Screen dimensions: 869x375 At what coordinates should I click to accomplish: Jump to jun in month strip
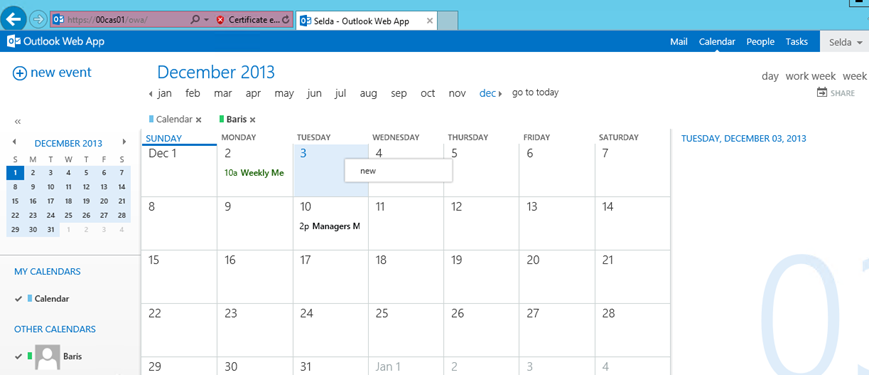pos(314,94)
